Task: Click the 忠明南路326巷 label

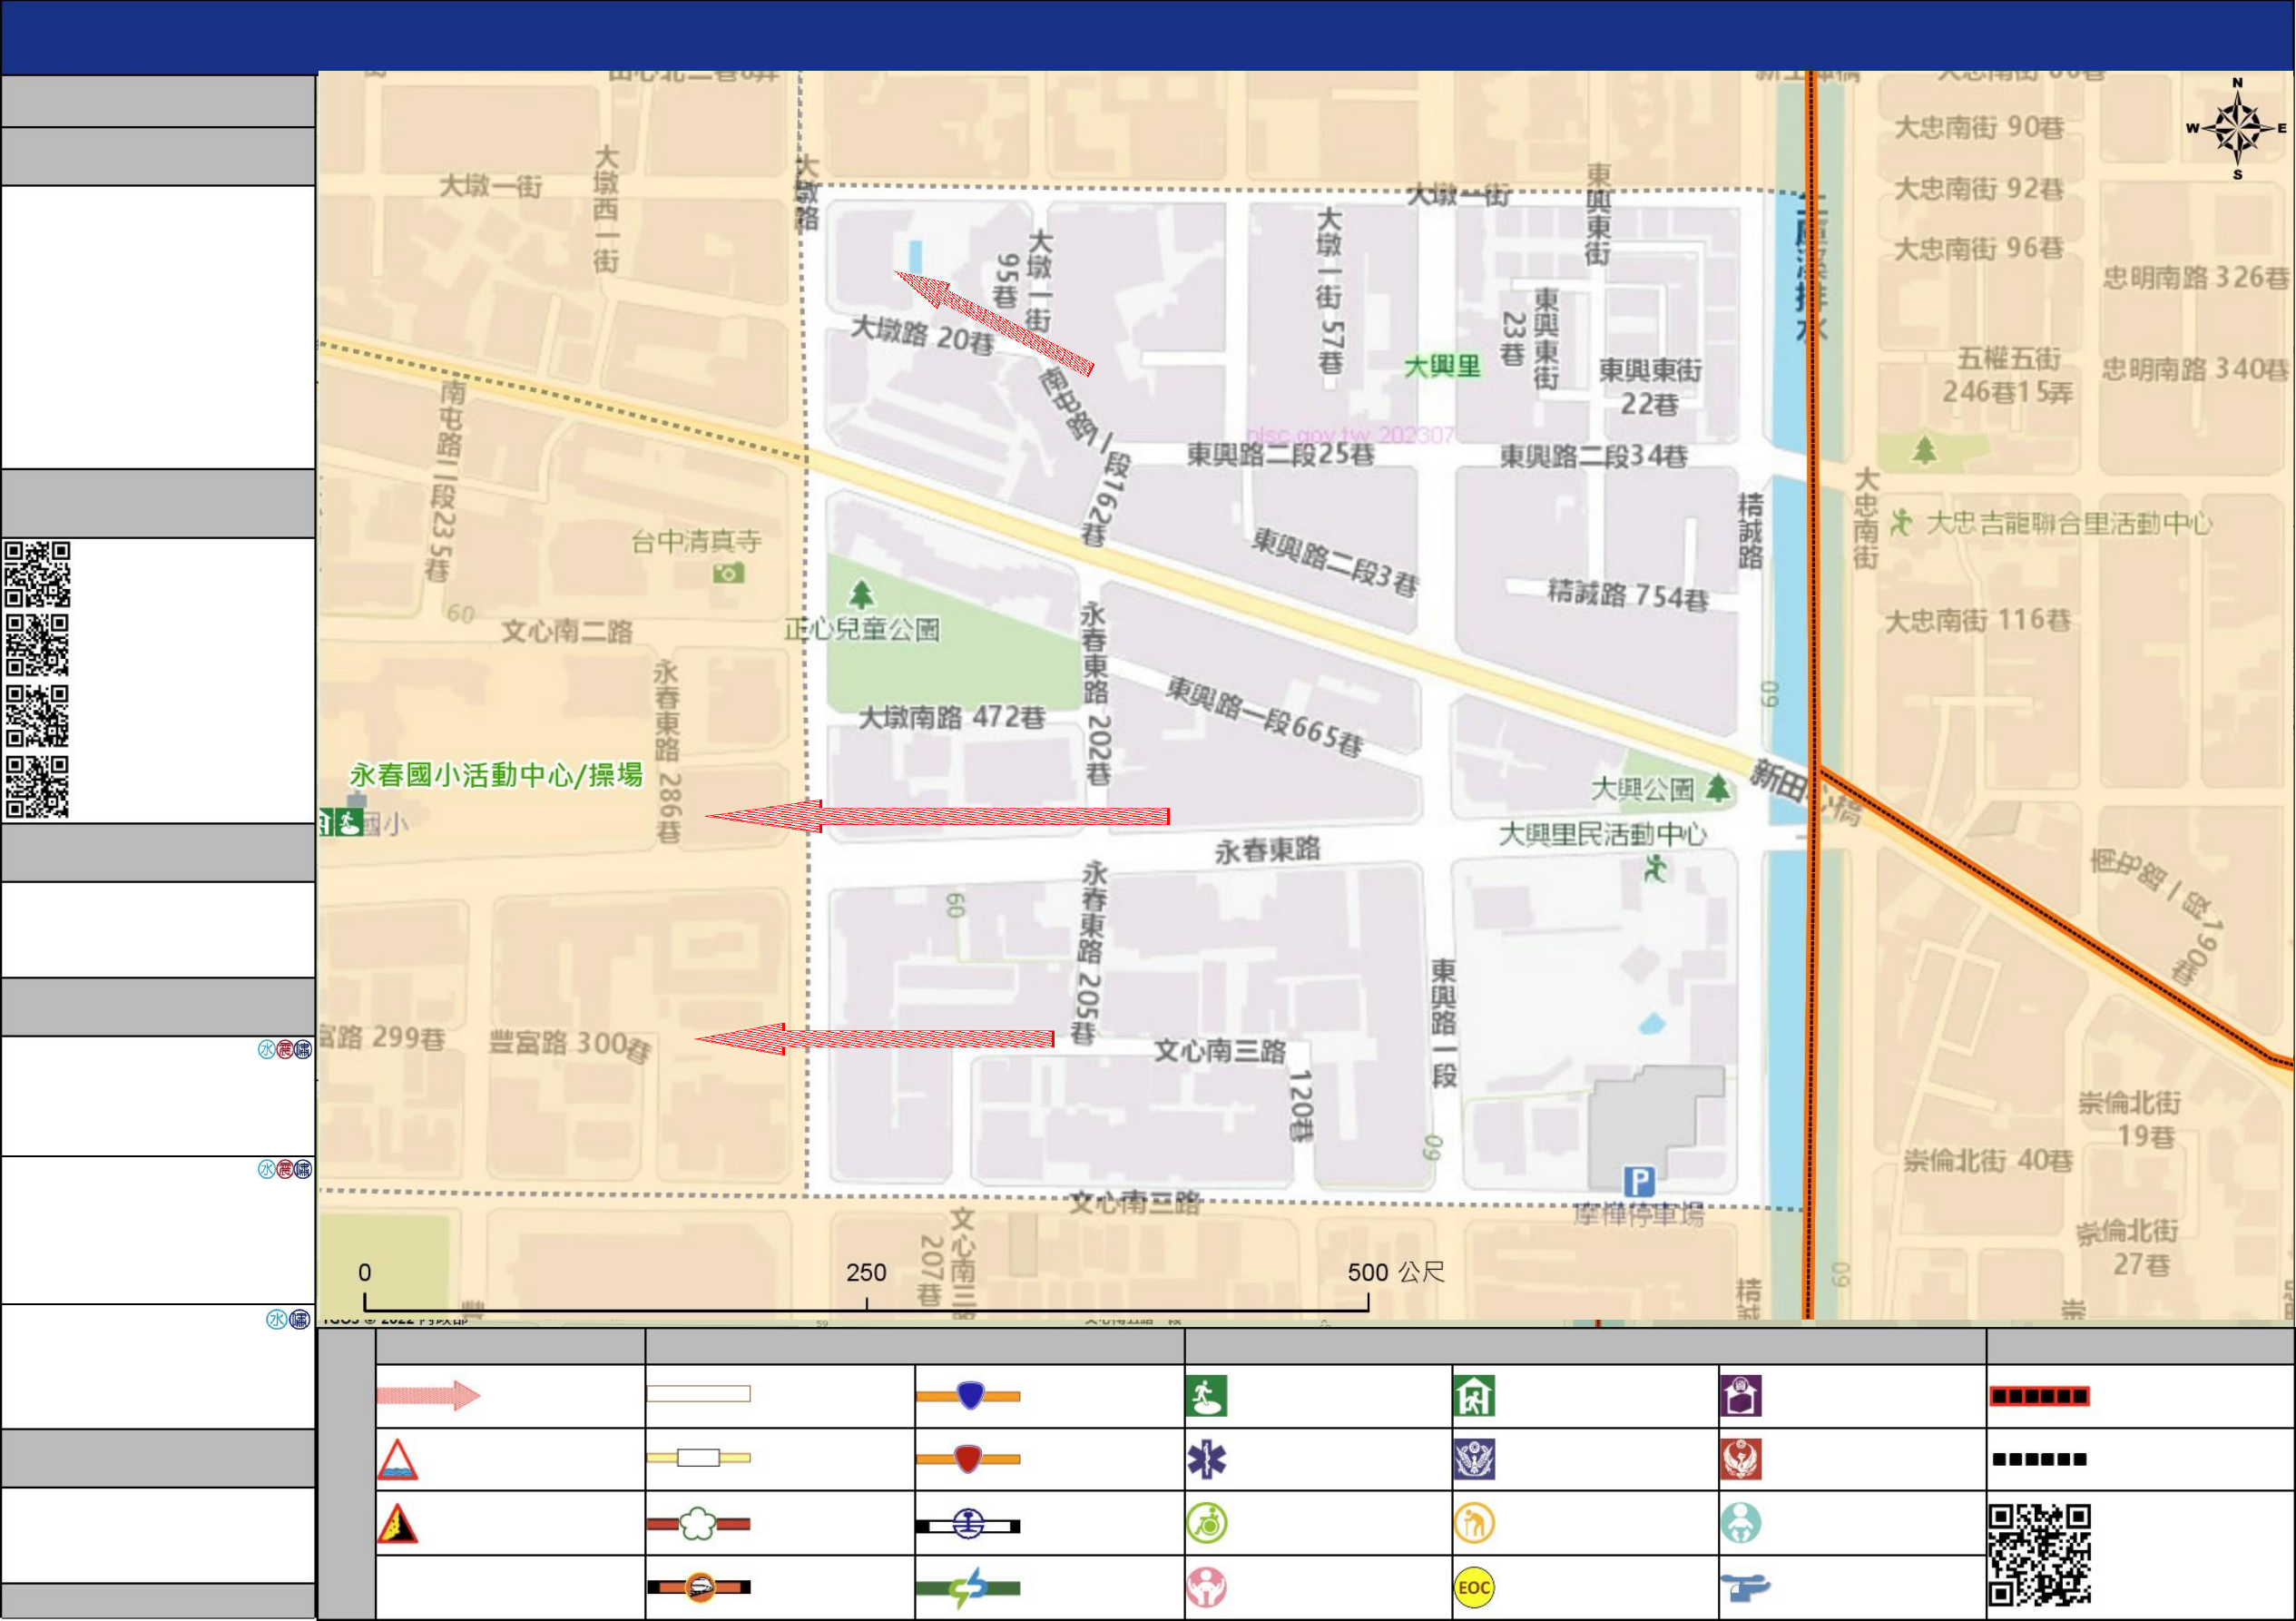Action: tap(2196, 277)
